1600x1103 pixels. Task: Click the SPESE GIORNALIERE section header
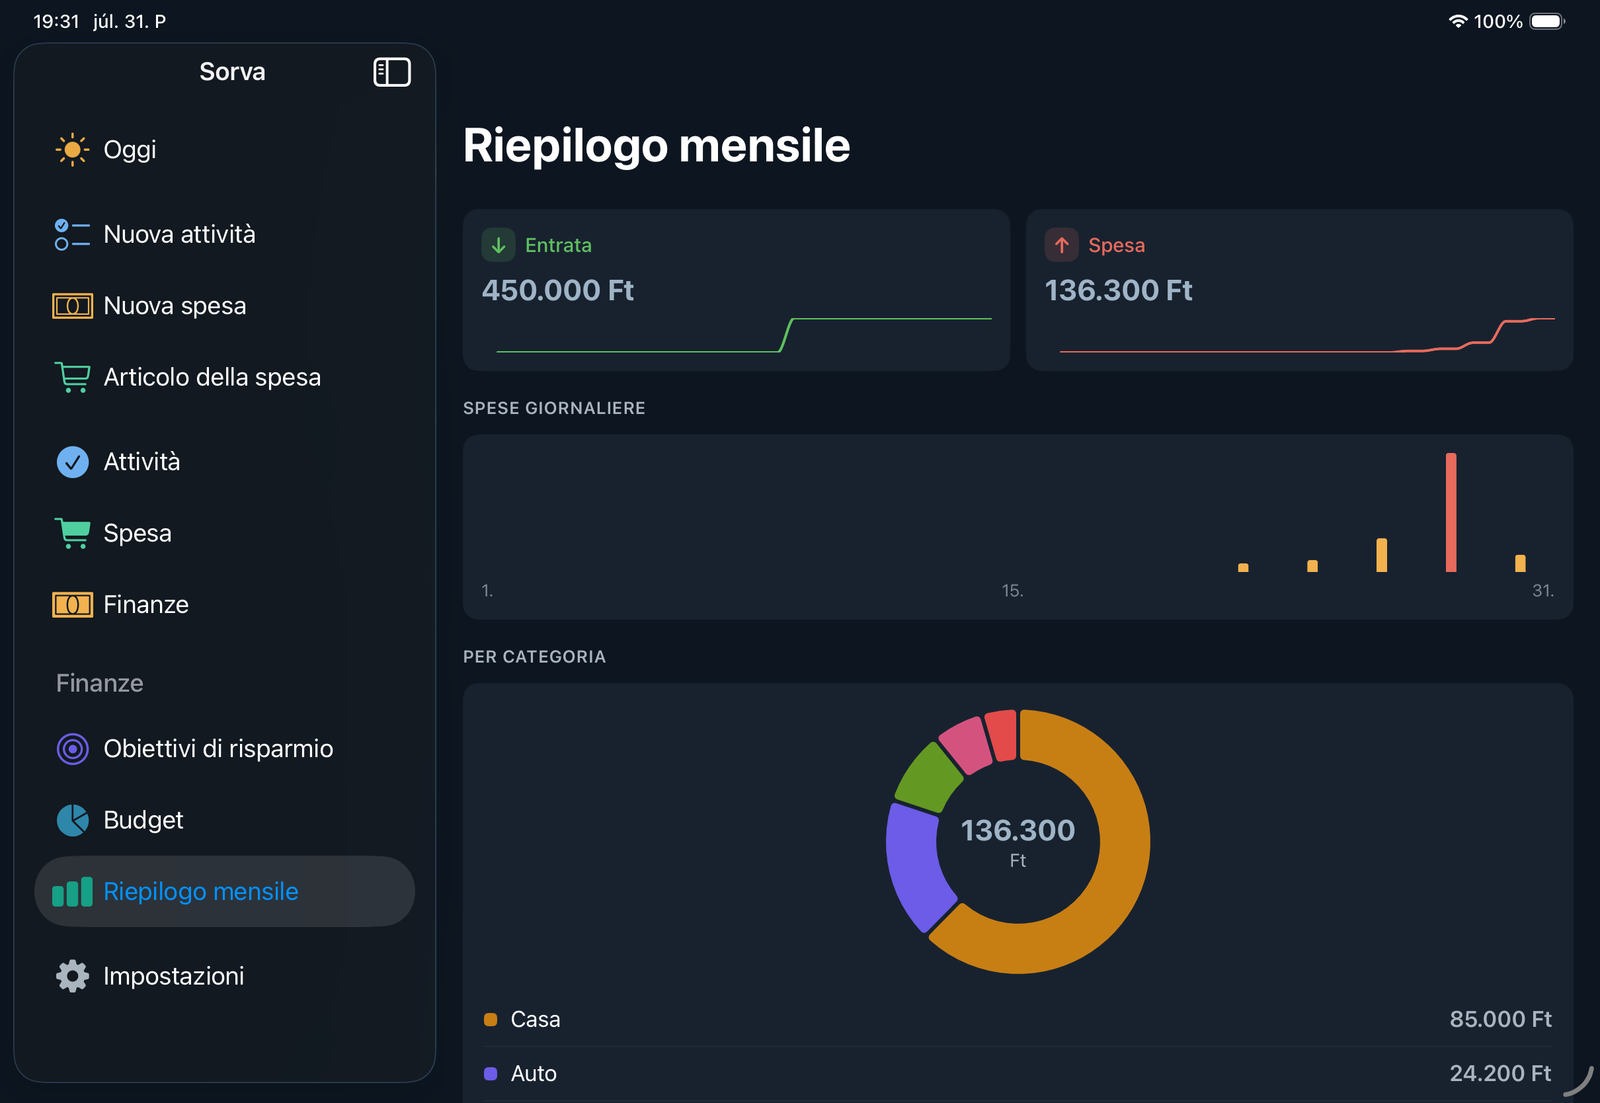(x=554, y=408)
